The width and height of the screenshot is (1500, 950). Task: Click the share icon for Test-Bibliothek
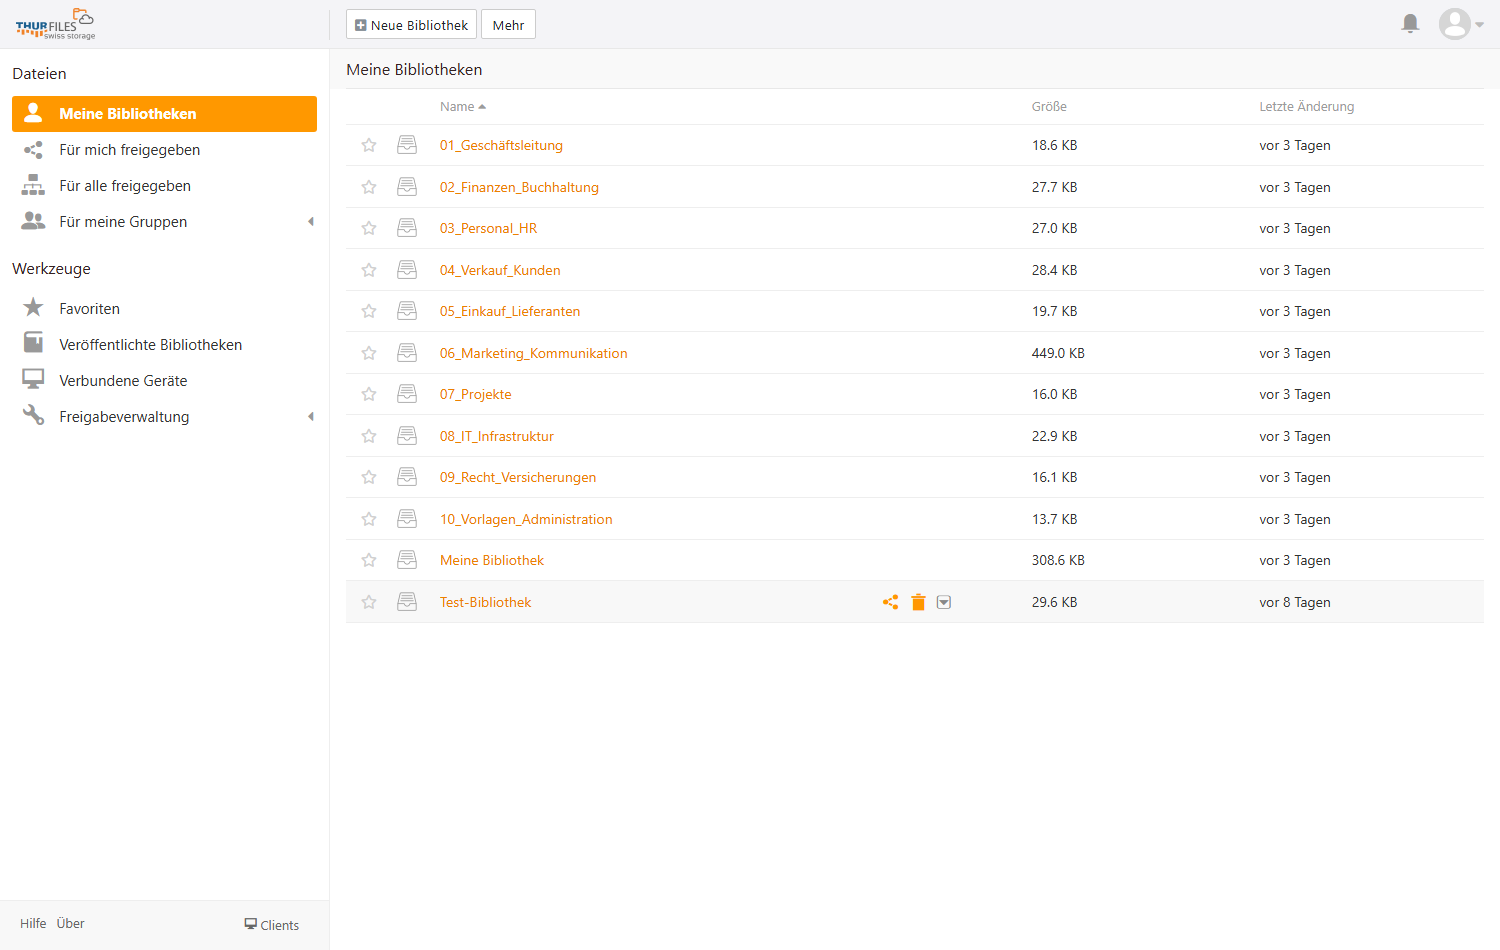(x=890, y=602)
